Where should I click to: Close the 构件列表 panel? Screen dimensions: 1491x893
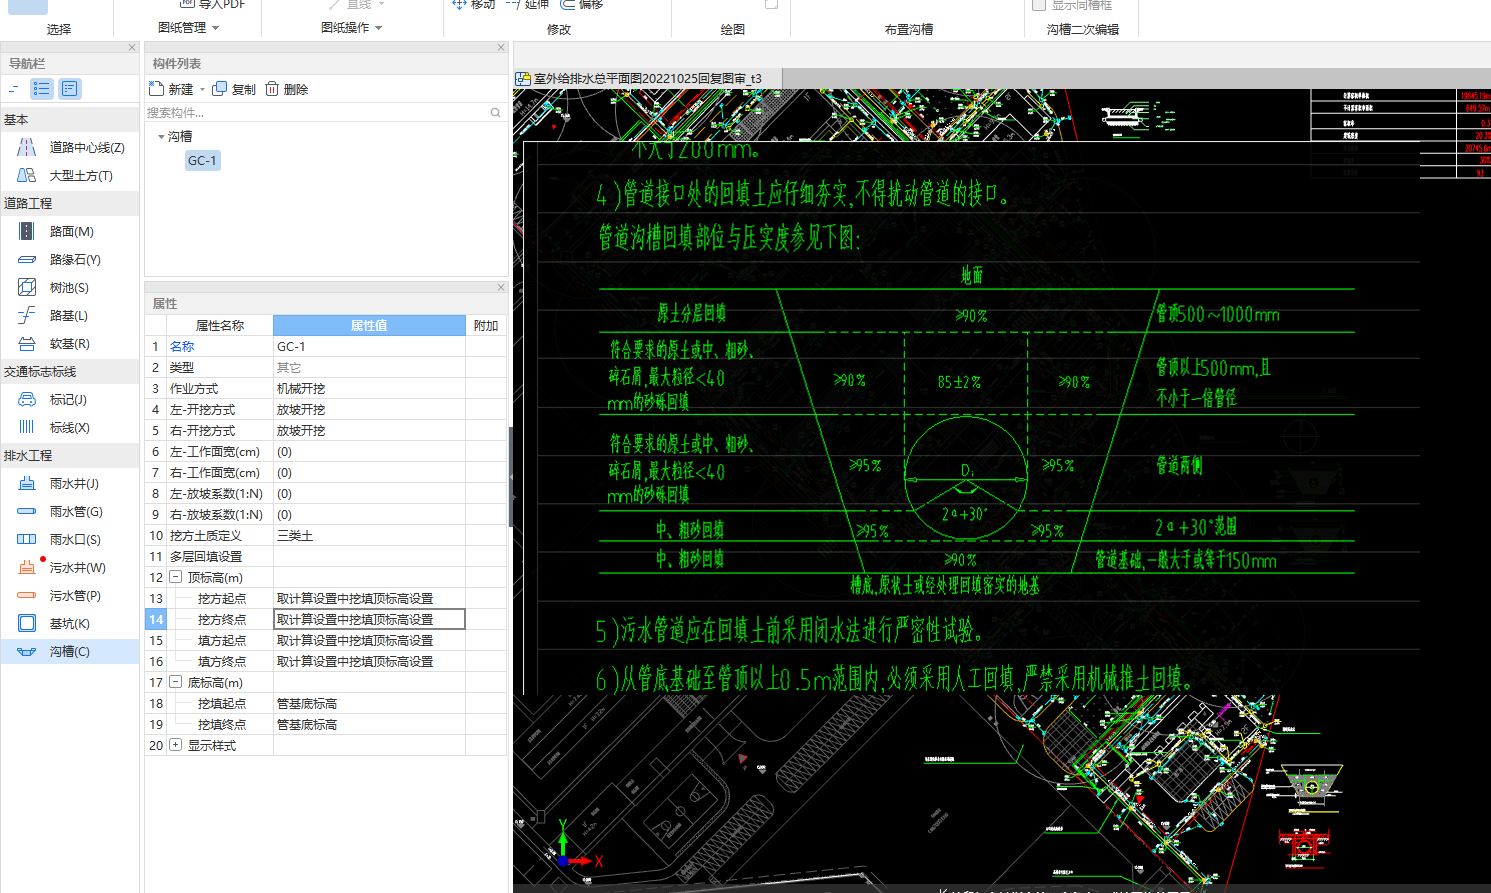tap(501, 47)
